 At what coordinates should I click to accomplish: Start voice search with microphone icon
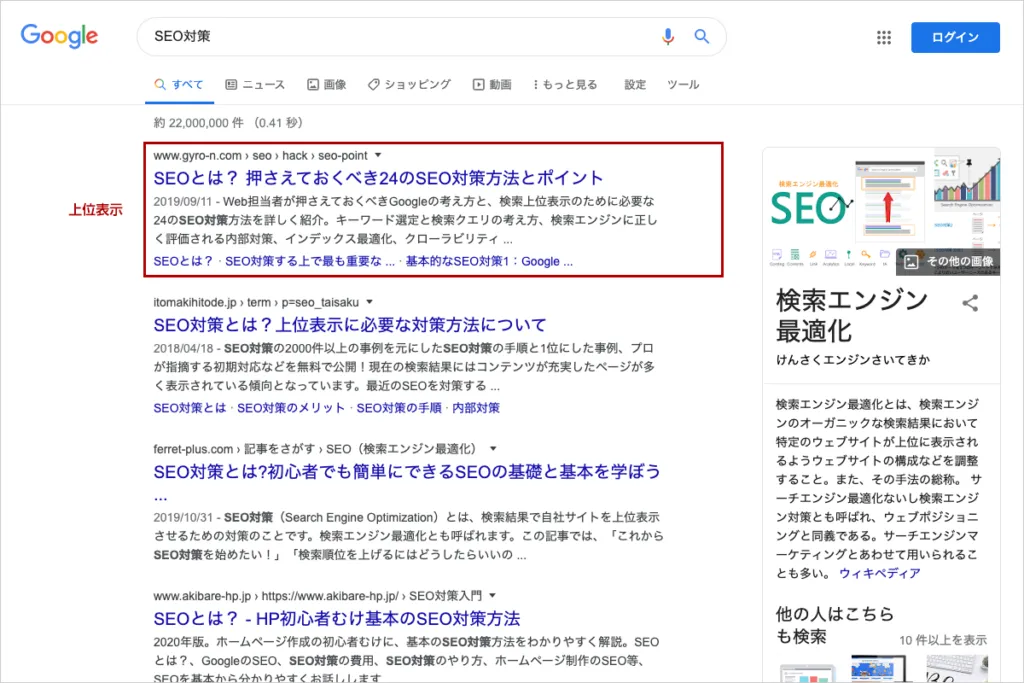[x=667, y=37]
